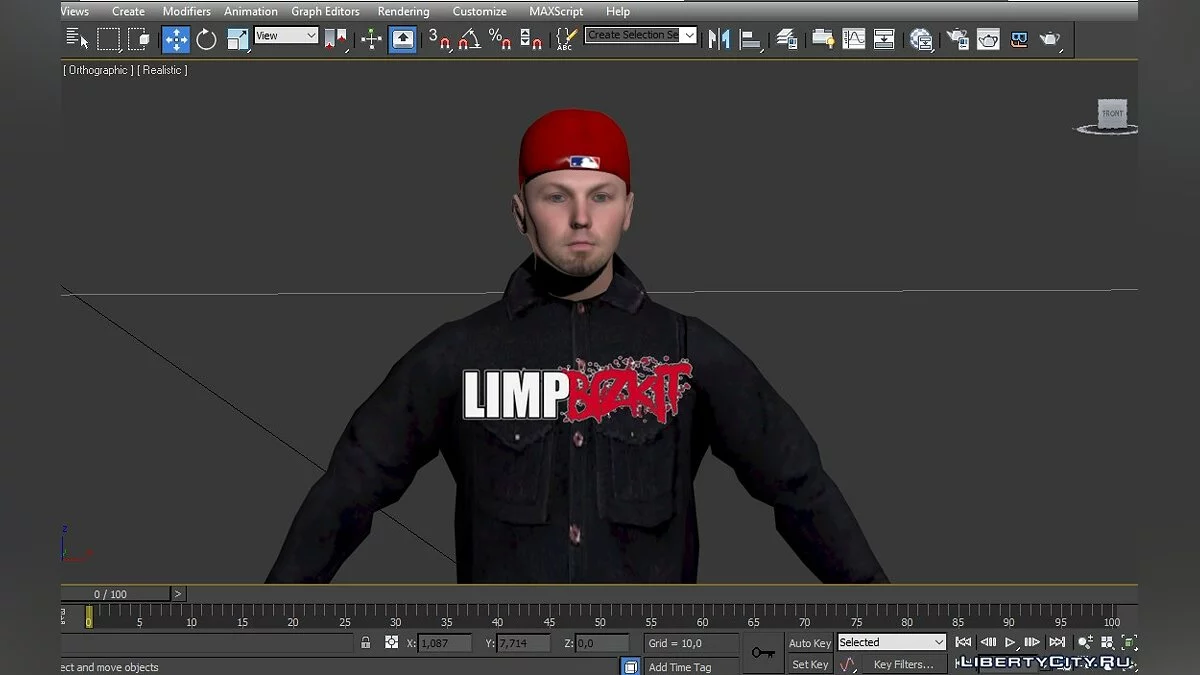Expand the Create Selection Set dropdown
The image size is (1200, 675).
690,35
